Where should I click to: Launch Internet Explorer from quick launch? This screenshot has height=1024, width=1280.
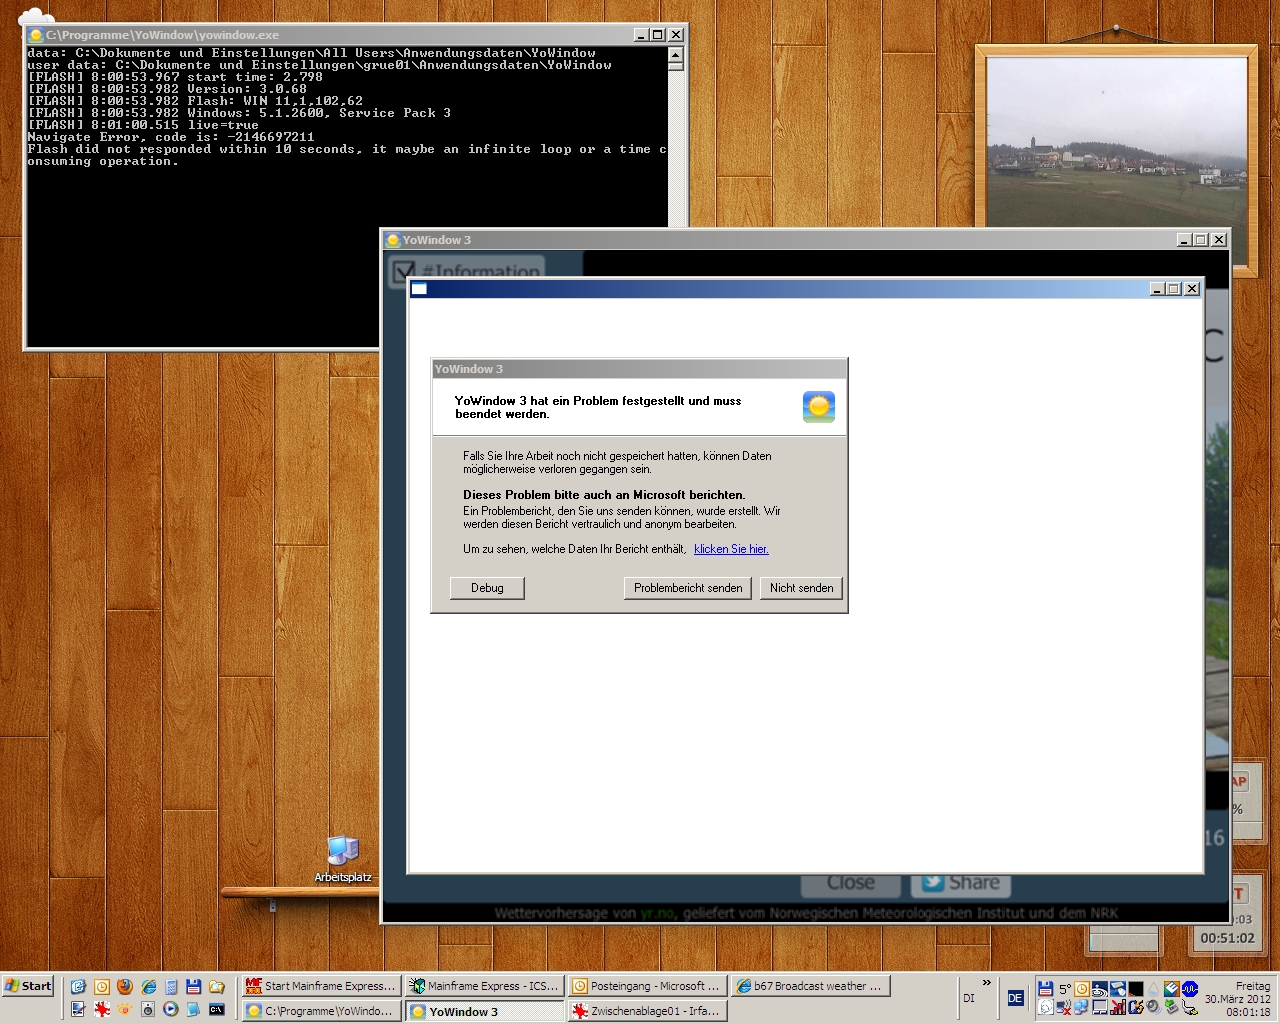[148, 987]
